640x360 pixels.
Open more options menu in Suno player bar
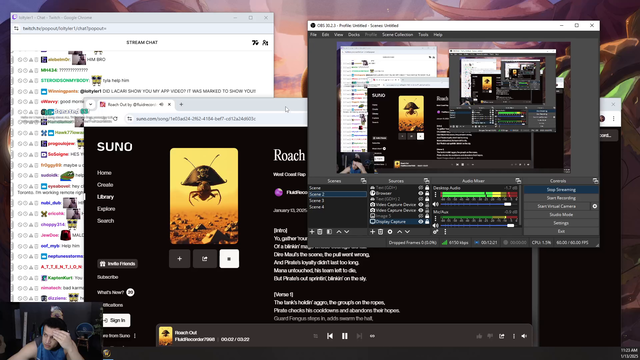[x=513, y=336]
